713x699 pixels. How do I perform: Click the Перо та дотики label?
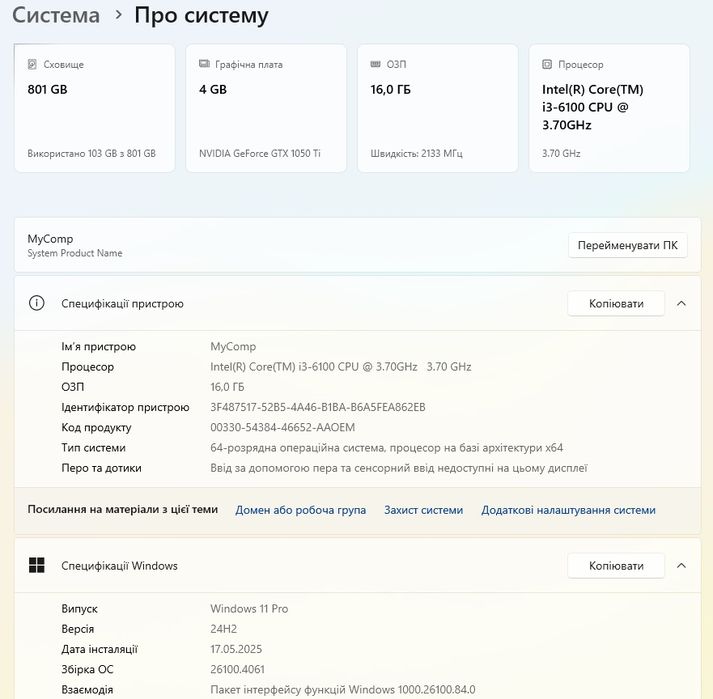pyautogui.click(x=101, y=468)
